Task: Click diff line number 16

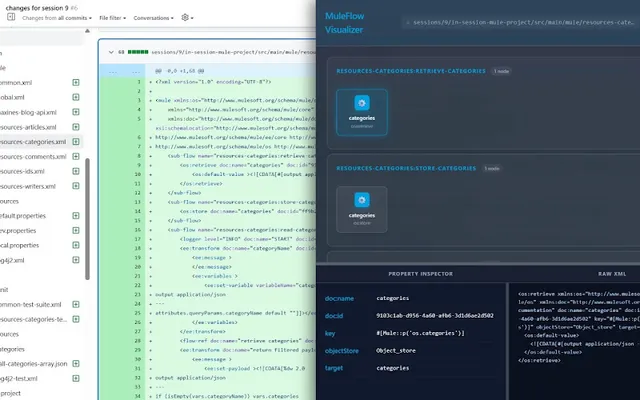Action: click(x=138, y=230)
